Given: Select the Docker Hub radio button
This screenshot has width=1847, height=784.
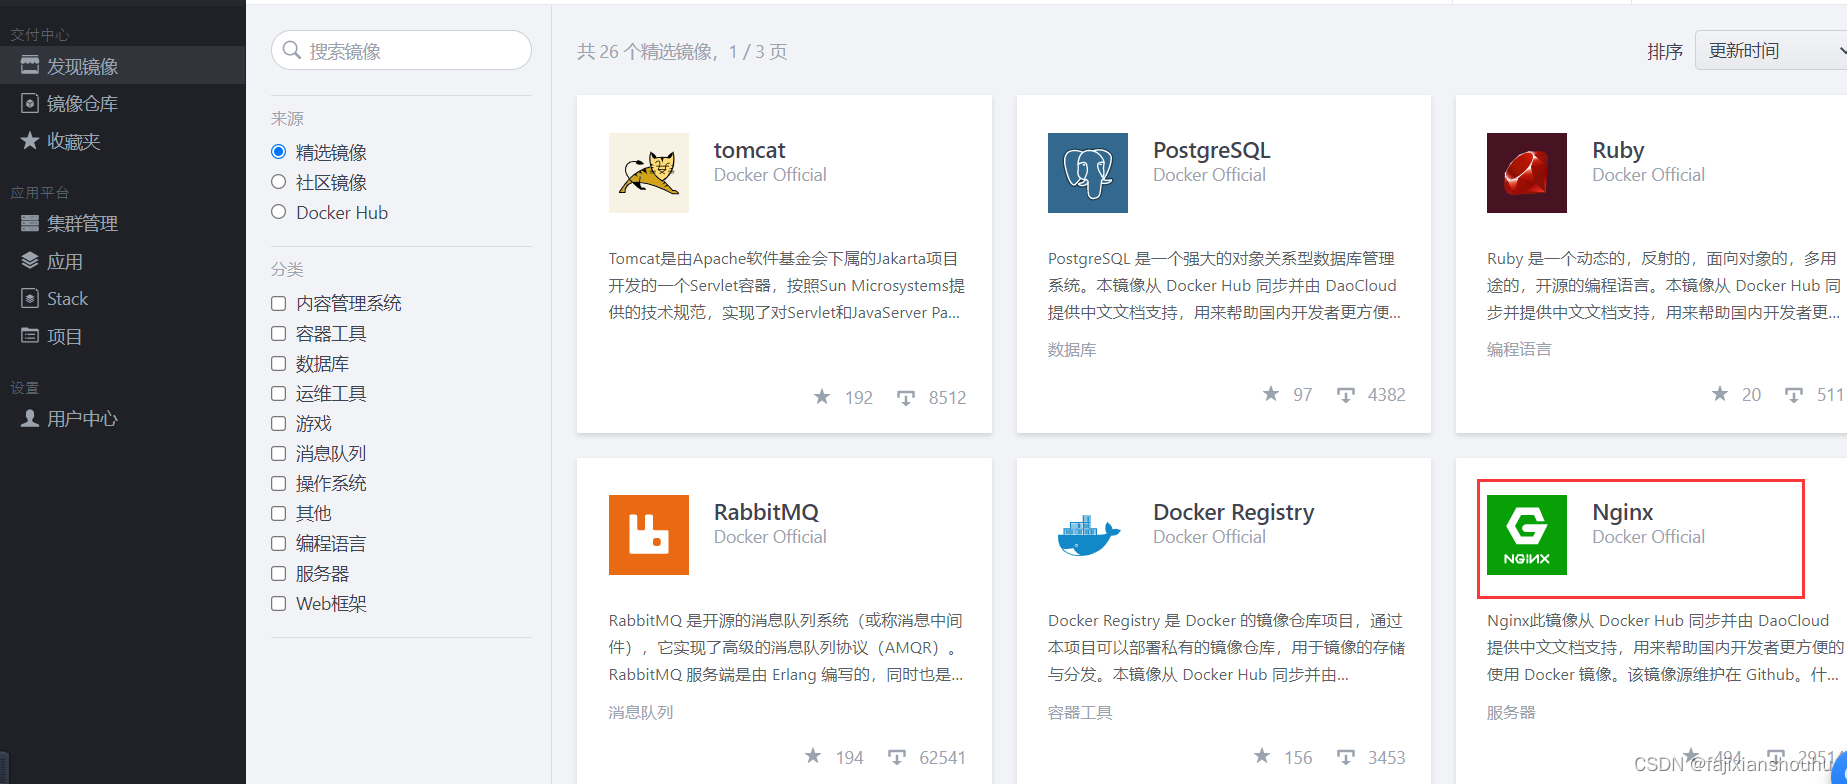Looking at the screenshot, I should (279, 212).
